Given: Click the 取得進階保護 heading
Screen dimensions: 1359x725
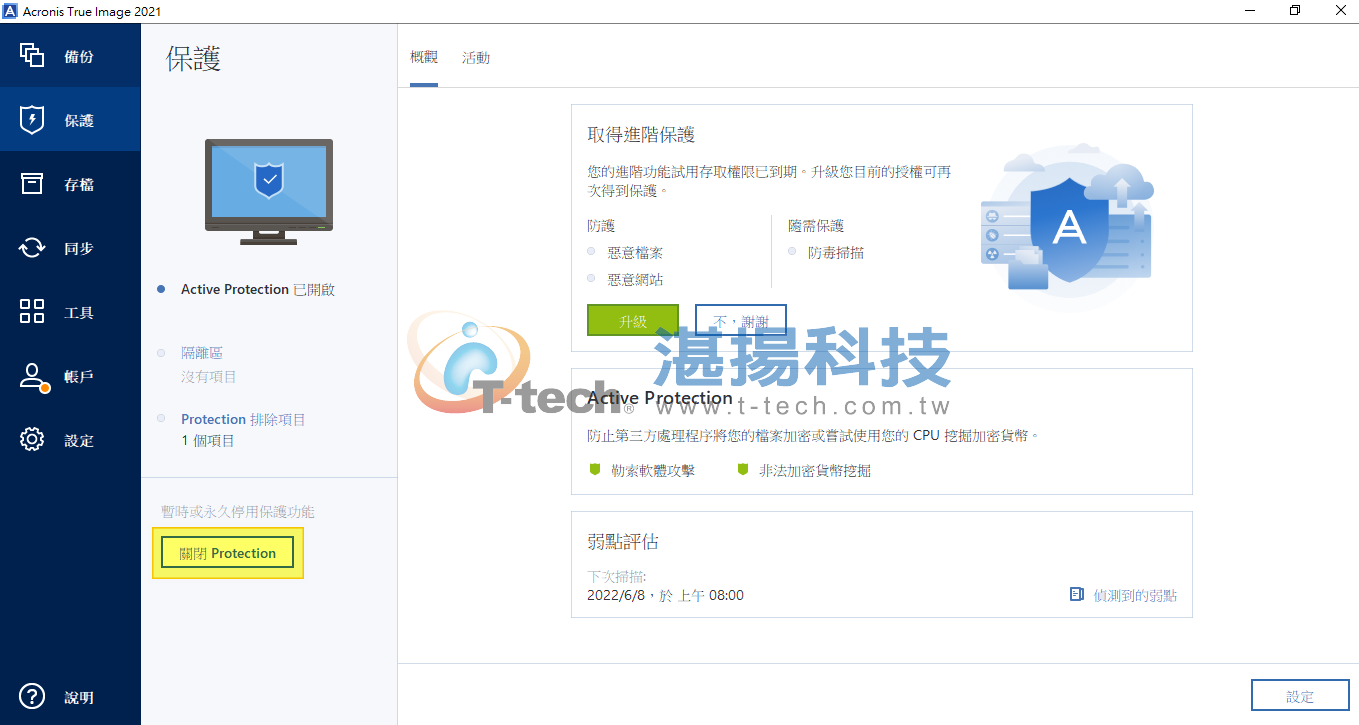Looking at the screenshot, I should [641, 135].
